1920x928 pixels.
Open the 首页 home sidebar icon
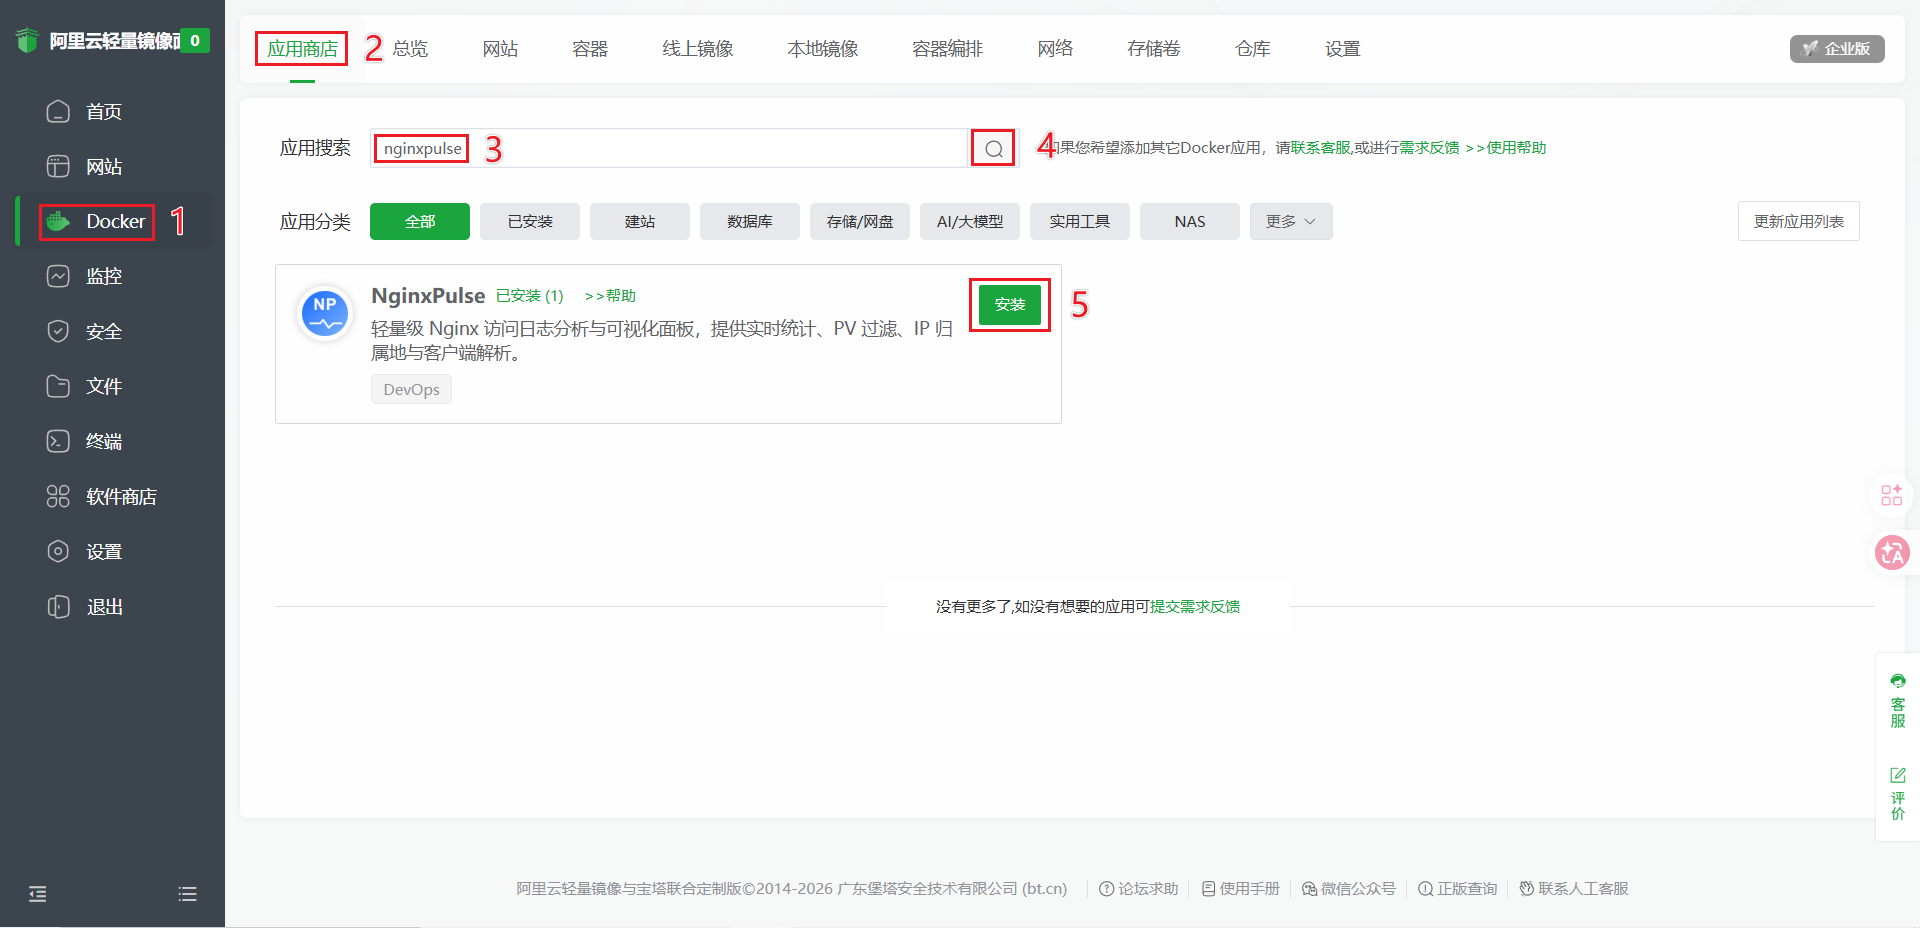pyautogui.click(x=58, y=111)
